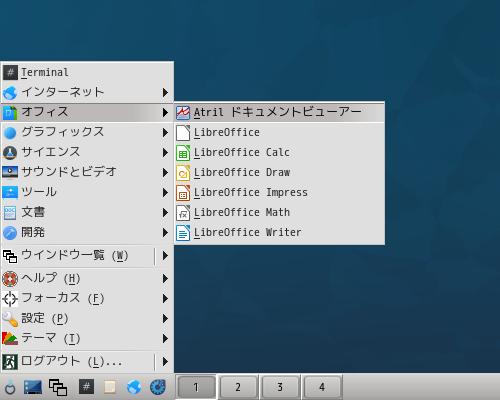Click the Documents (文書) menu icon

coord(10,212)
